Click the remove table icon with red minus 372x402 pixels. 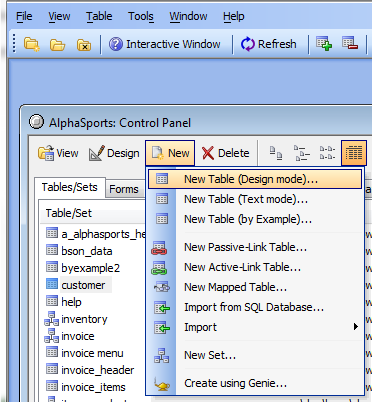click(x=350, y=44)
